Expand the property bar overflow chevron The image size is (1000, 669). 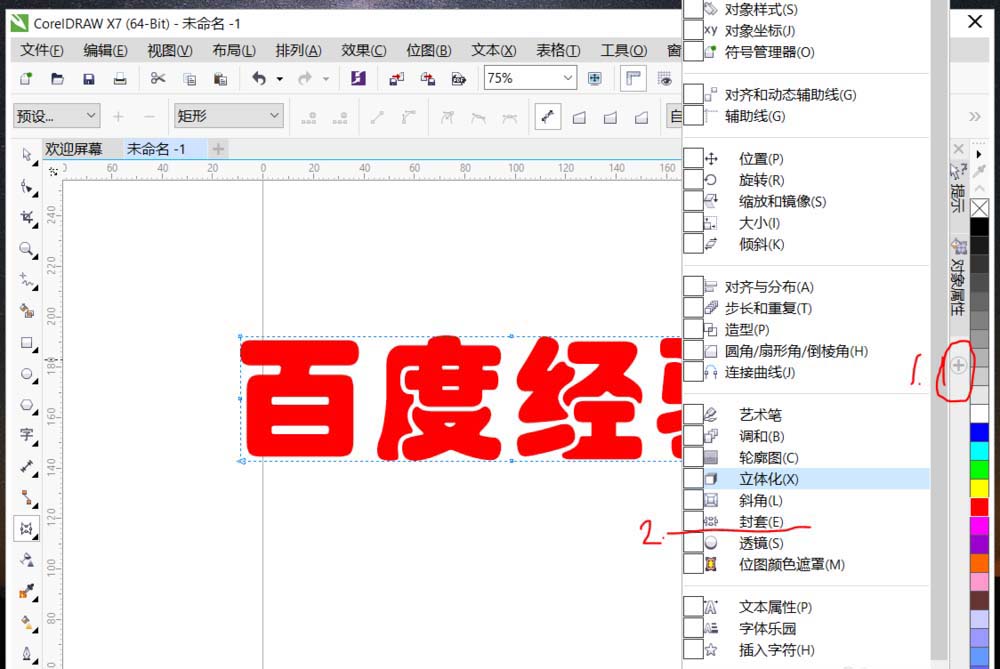click(974, 116)
